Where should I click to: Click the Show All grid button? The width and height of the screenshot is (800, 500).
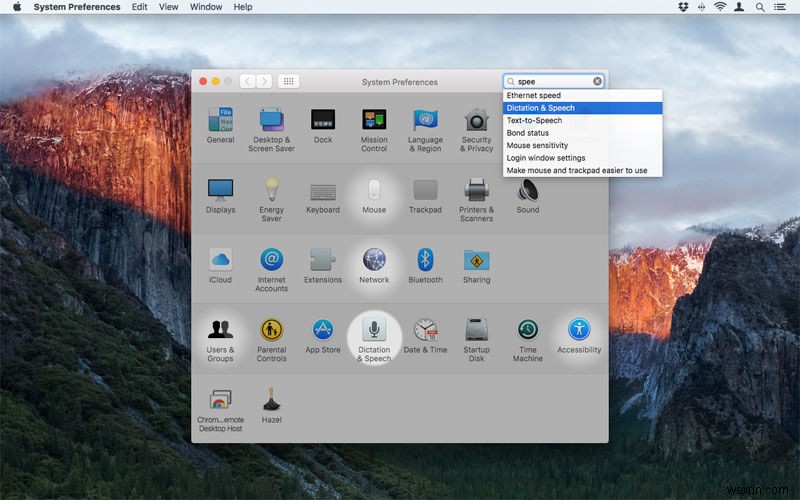pos(288,81)
